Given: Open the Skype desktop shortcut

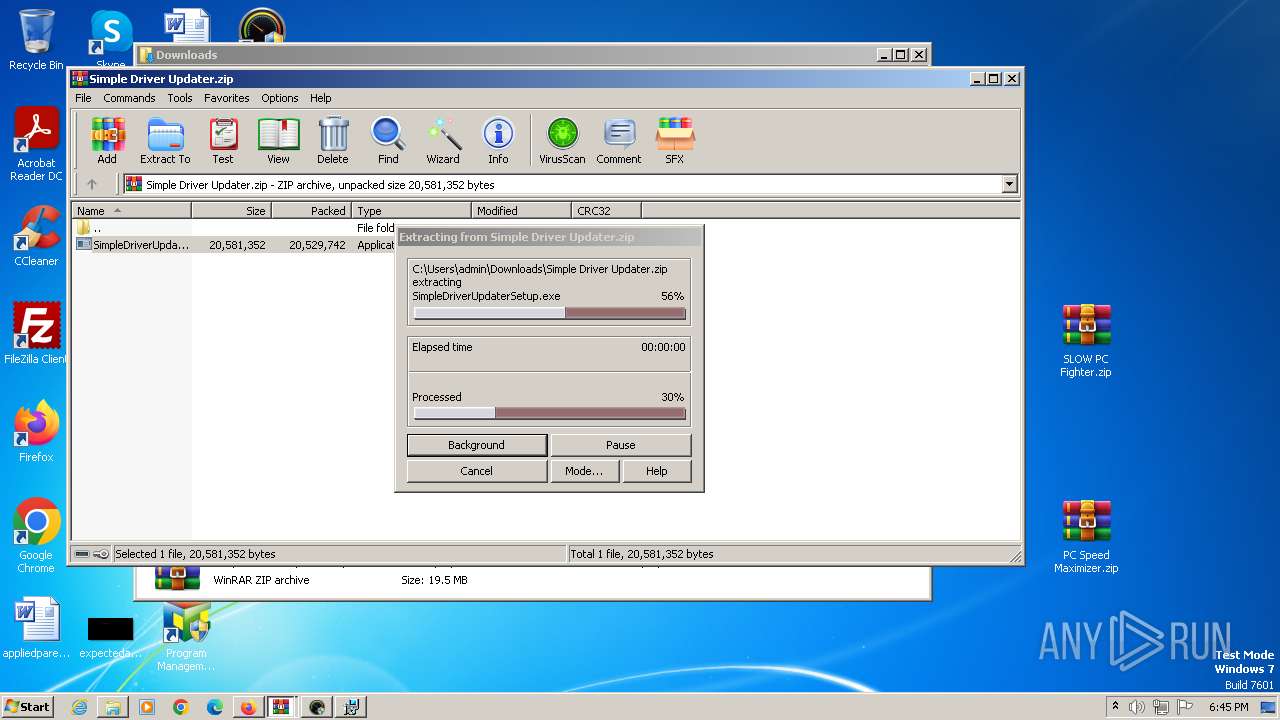Looking at the screenshot, I should pyautogui.click(x=111, y=40).
